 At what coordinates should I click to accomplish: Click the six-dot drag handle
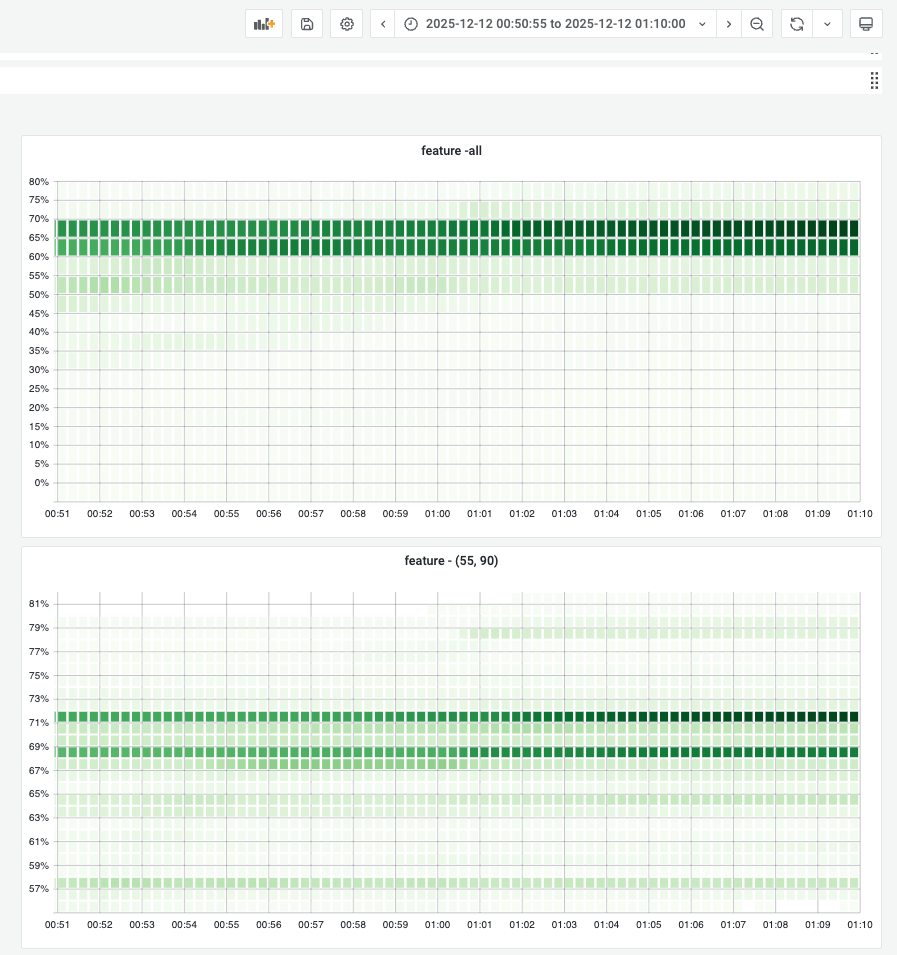[874, 81]
